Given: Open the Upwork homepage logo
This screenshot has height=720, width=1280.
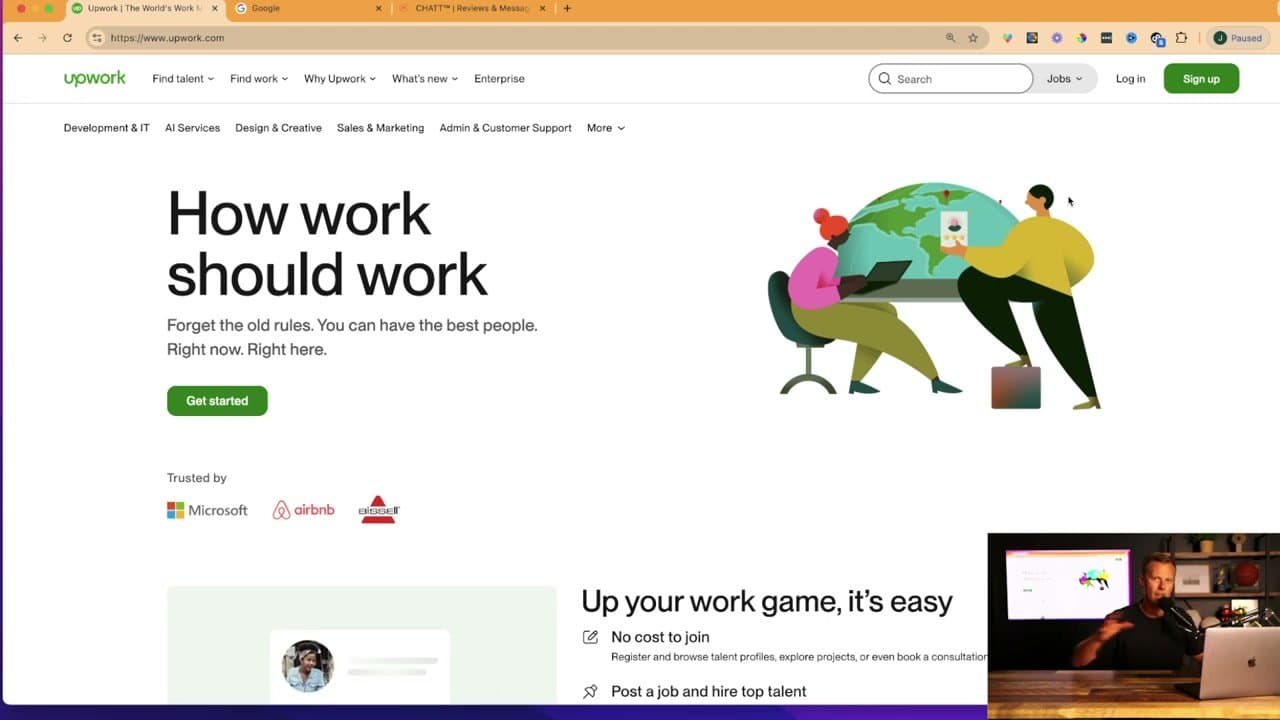Looking at the screenshot, I should tap(94, 78).
